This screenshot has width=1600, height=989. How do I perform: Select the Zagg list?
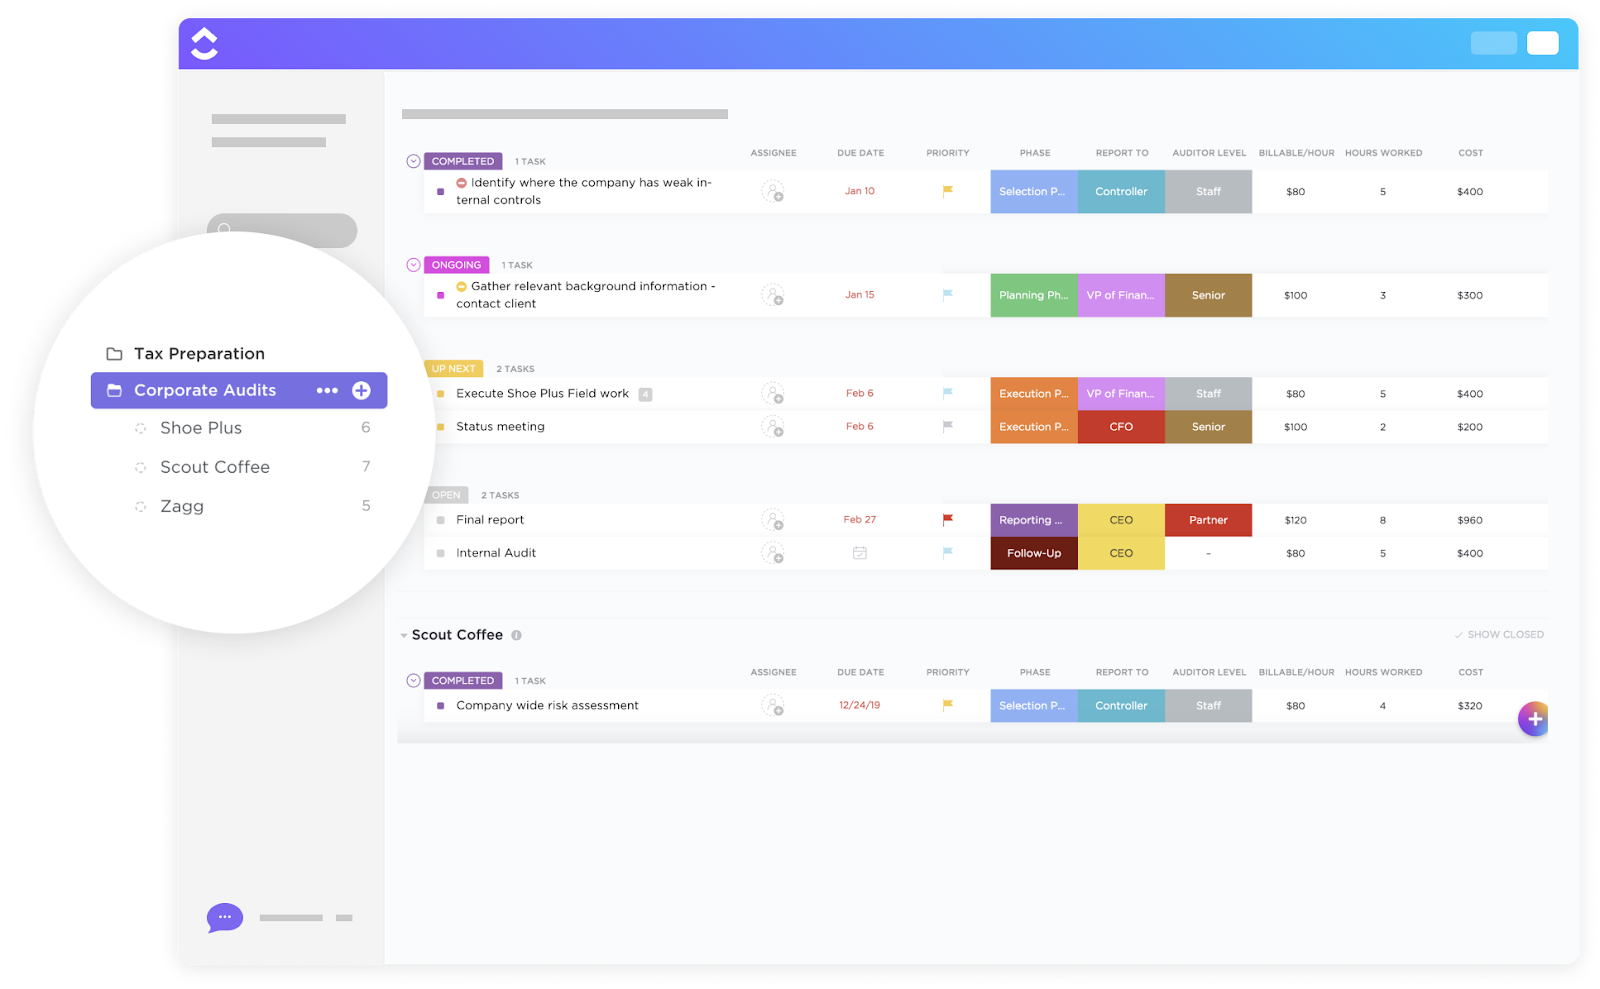[x=182, y=506]
